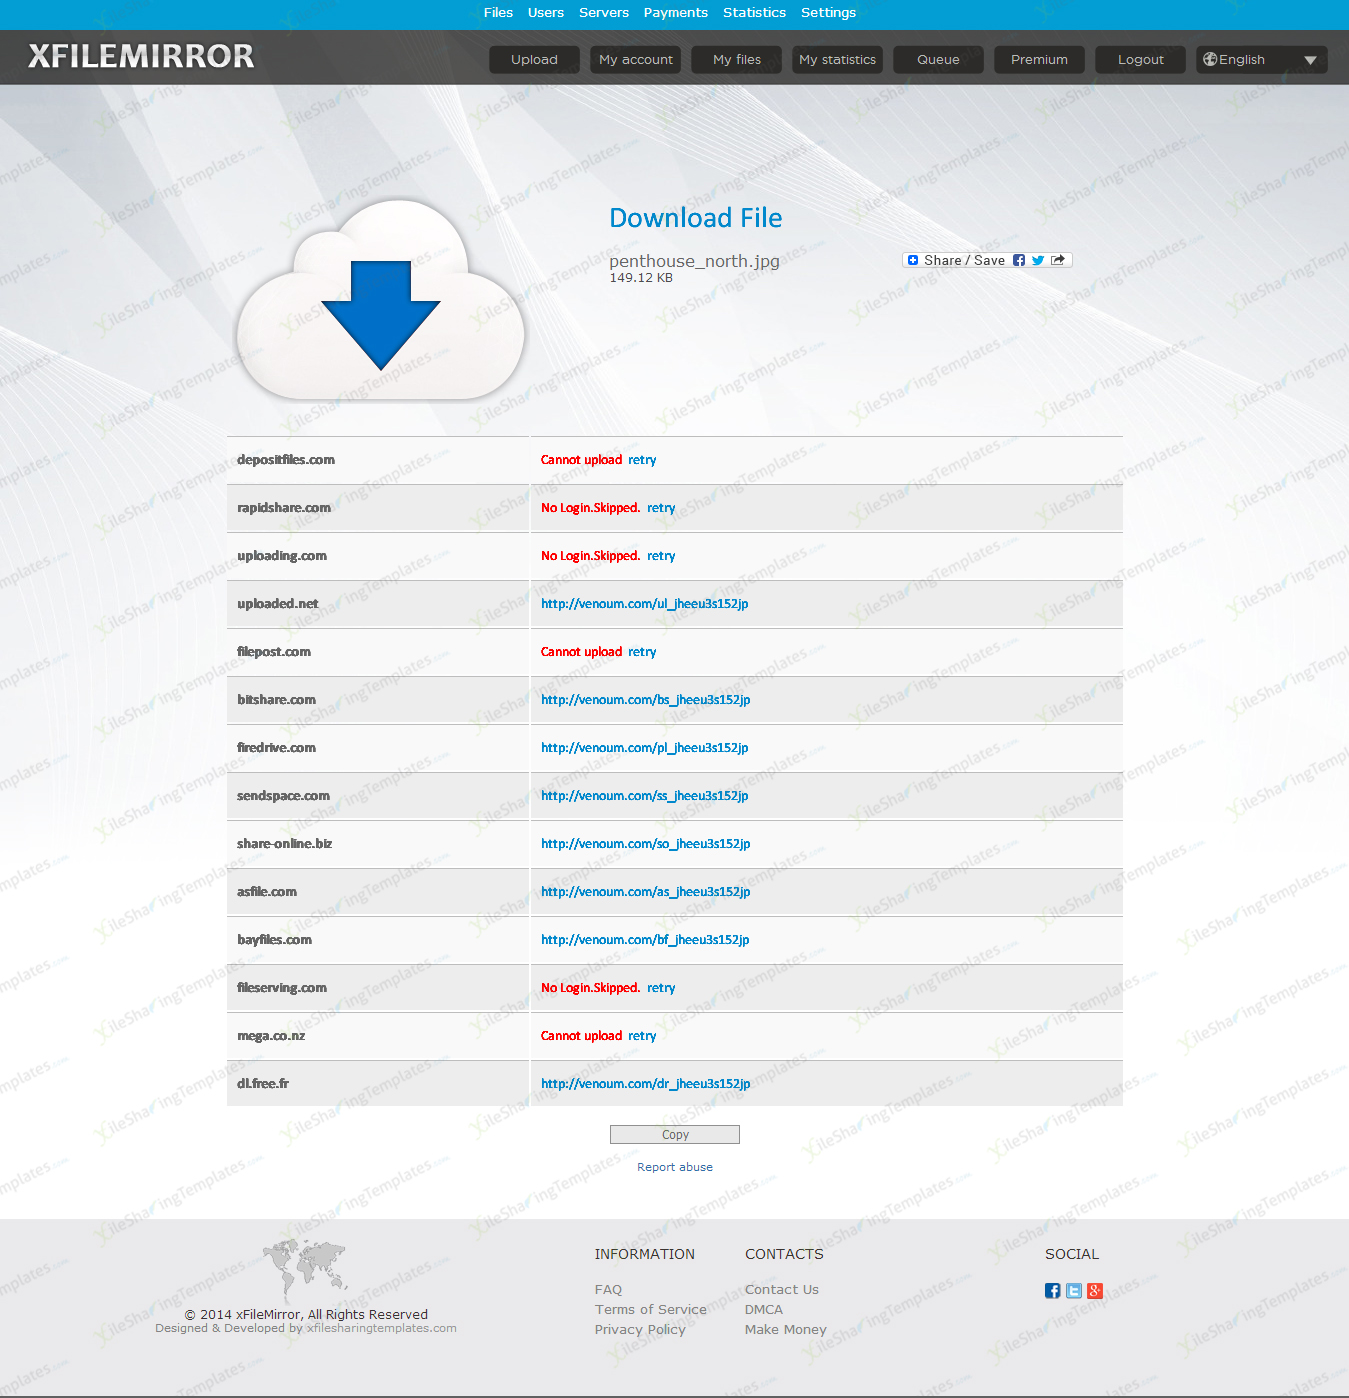Open the asfile.com mirror link
The image size is (1349, 1398).
(x=646, y=892)
